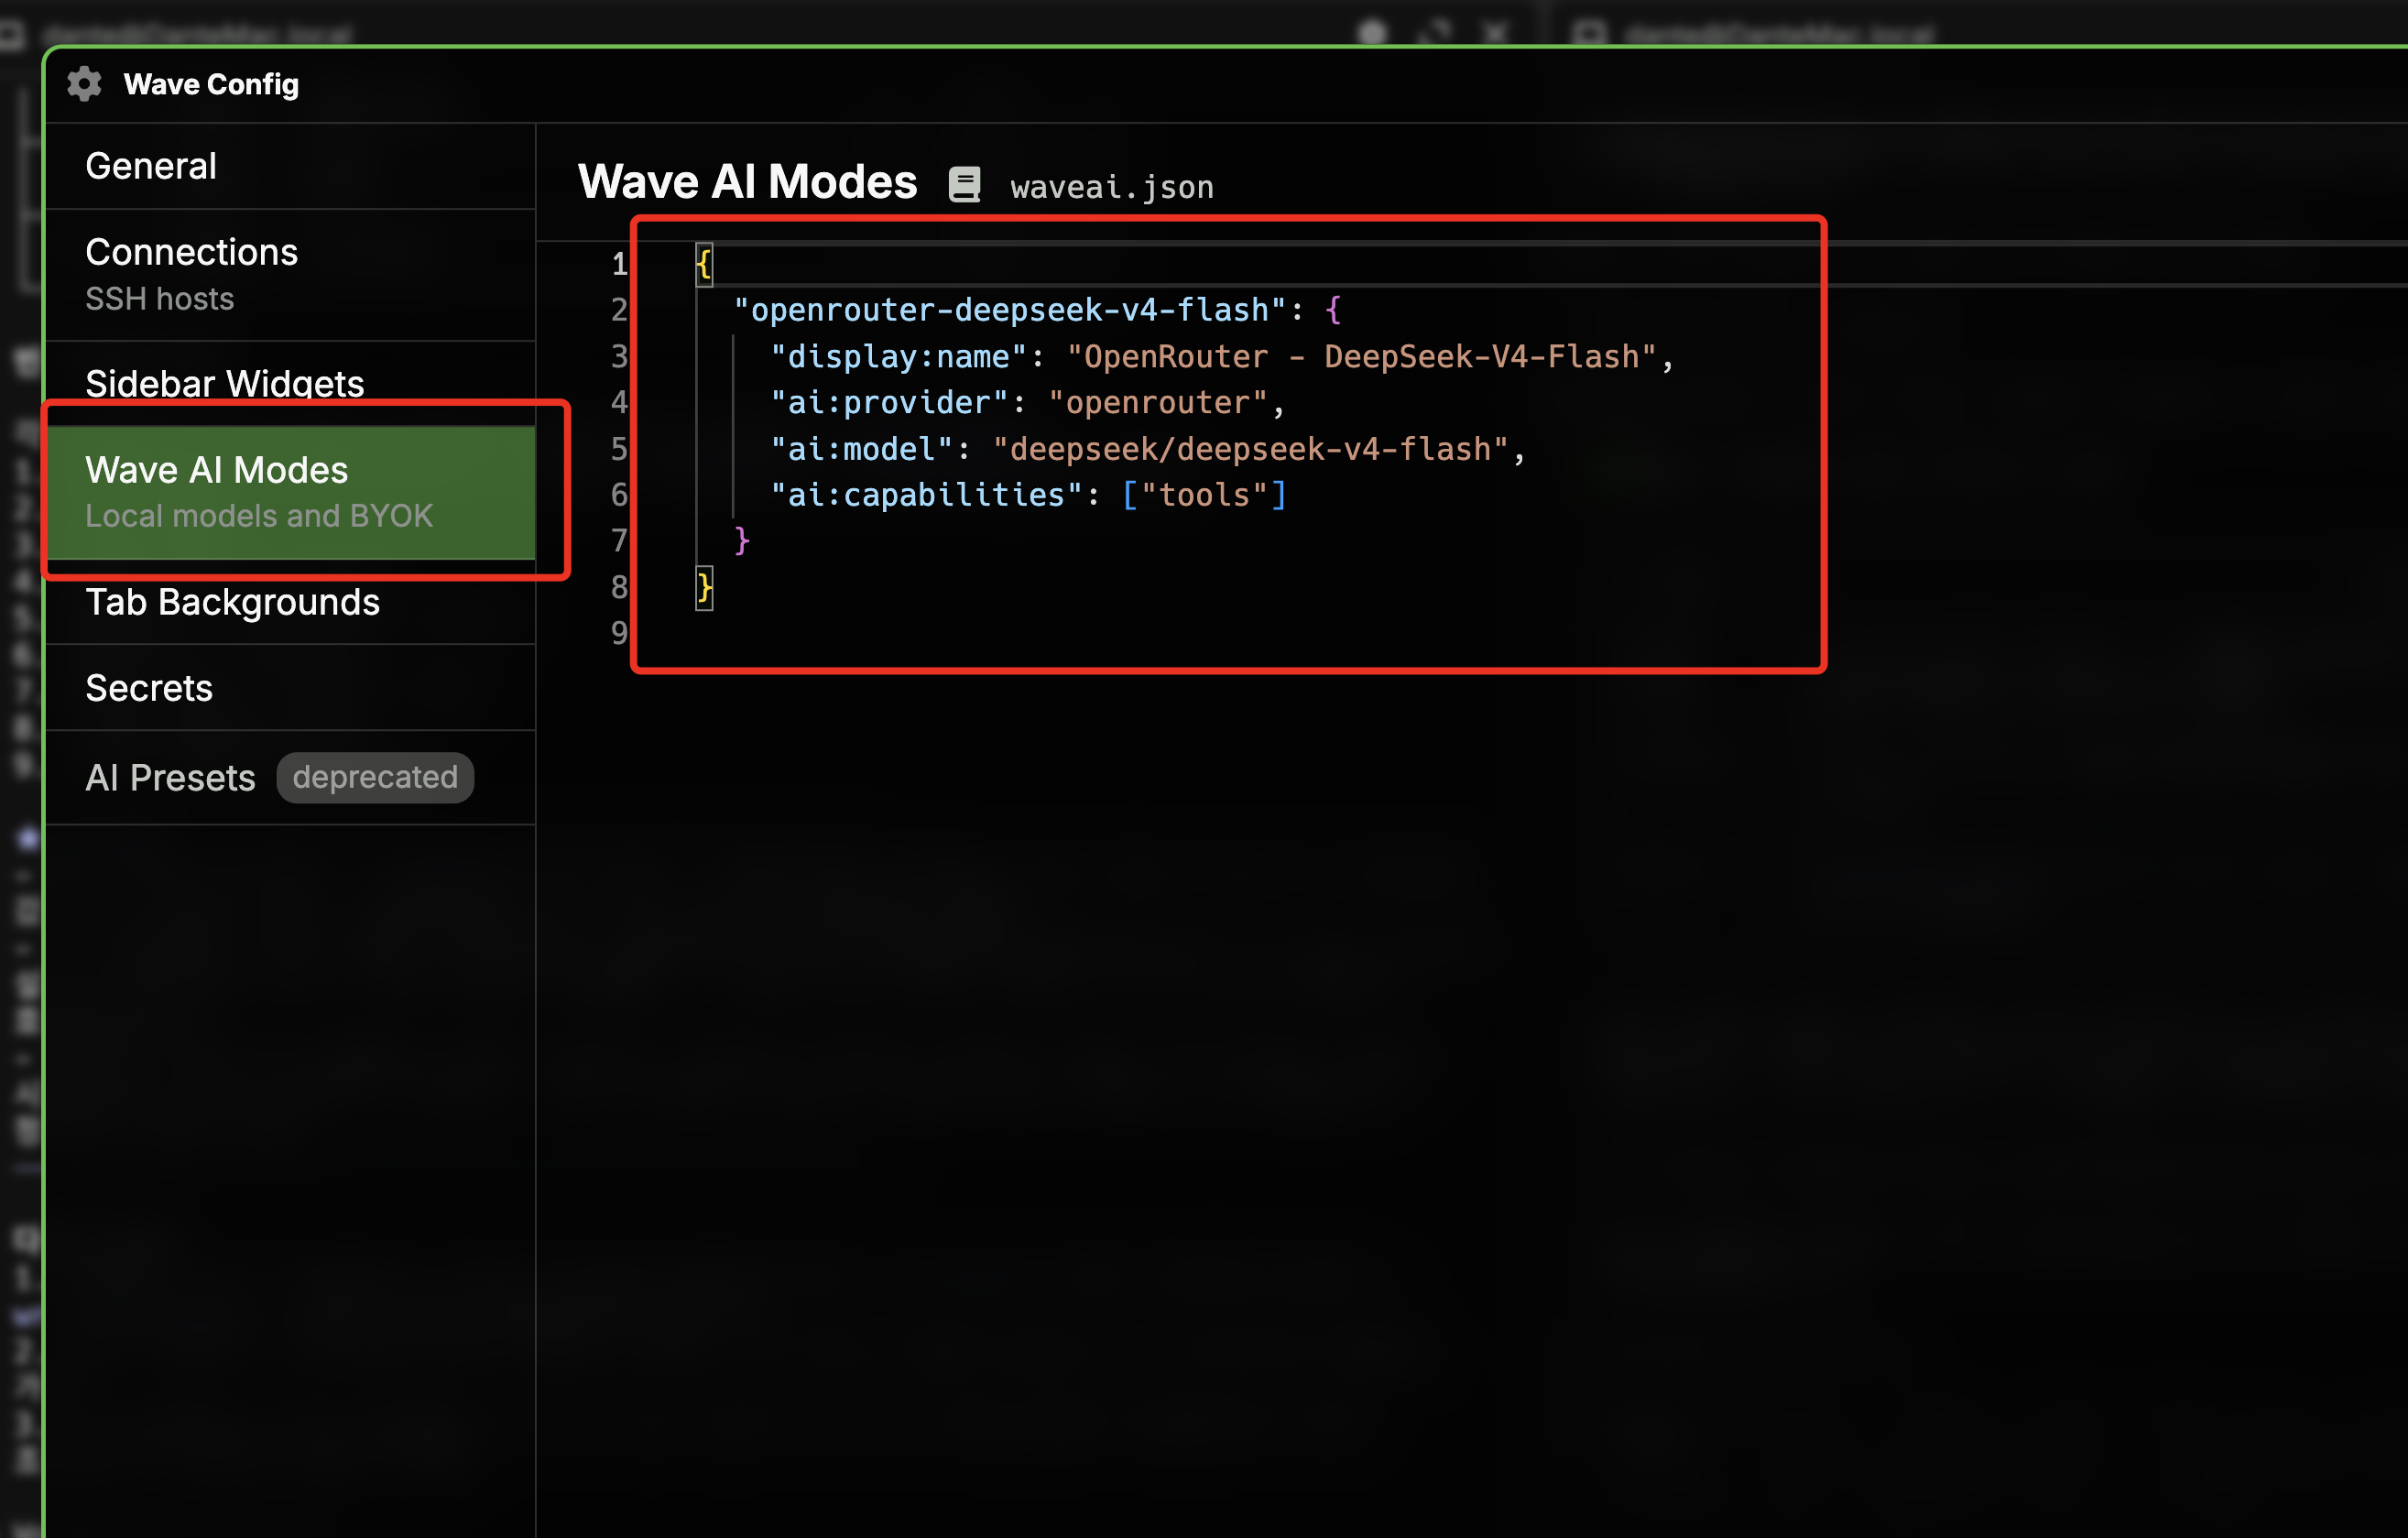Place cursor at closing brace on line 8

(704, 588)
